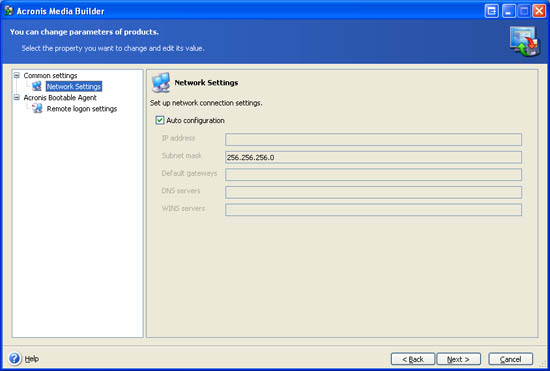Click the 'You can change parameters of products.' heading

coord(84,32)
